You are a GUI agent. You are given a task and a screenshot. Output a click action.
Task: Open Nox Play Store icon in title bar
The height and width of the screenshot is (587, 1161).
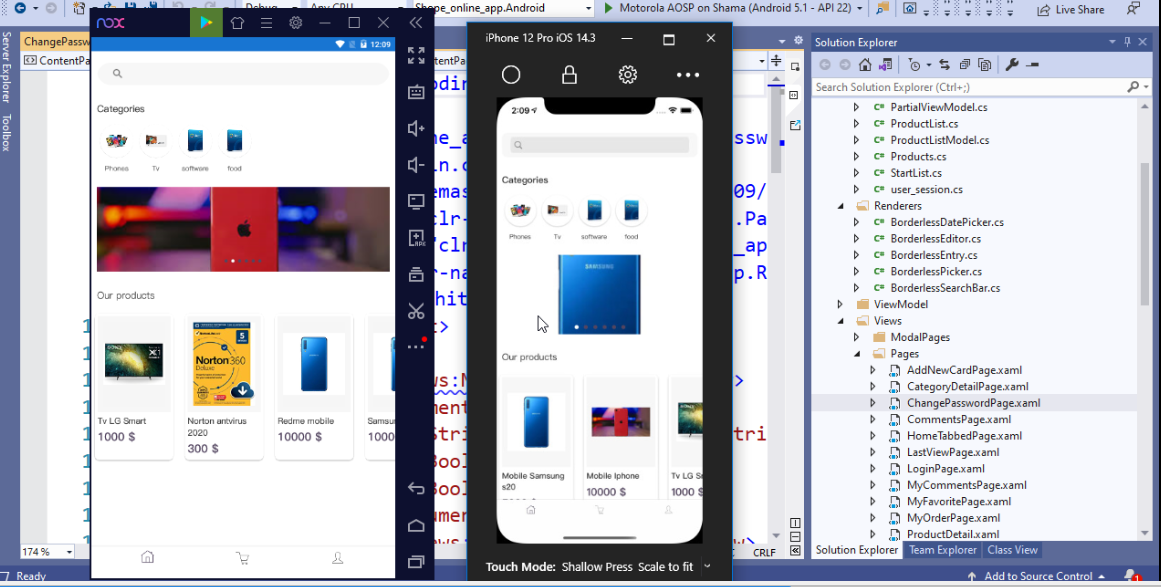click(x=206, y=23)
